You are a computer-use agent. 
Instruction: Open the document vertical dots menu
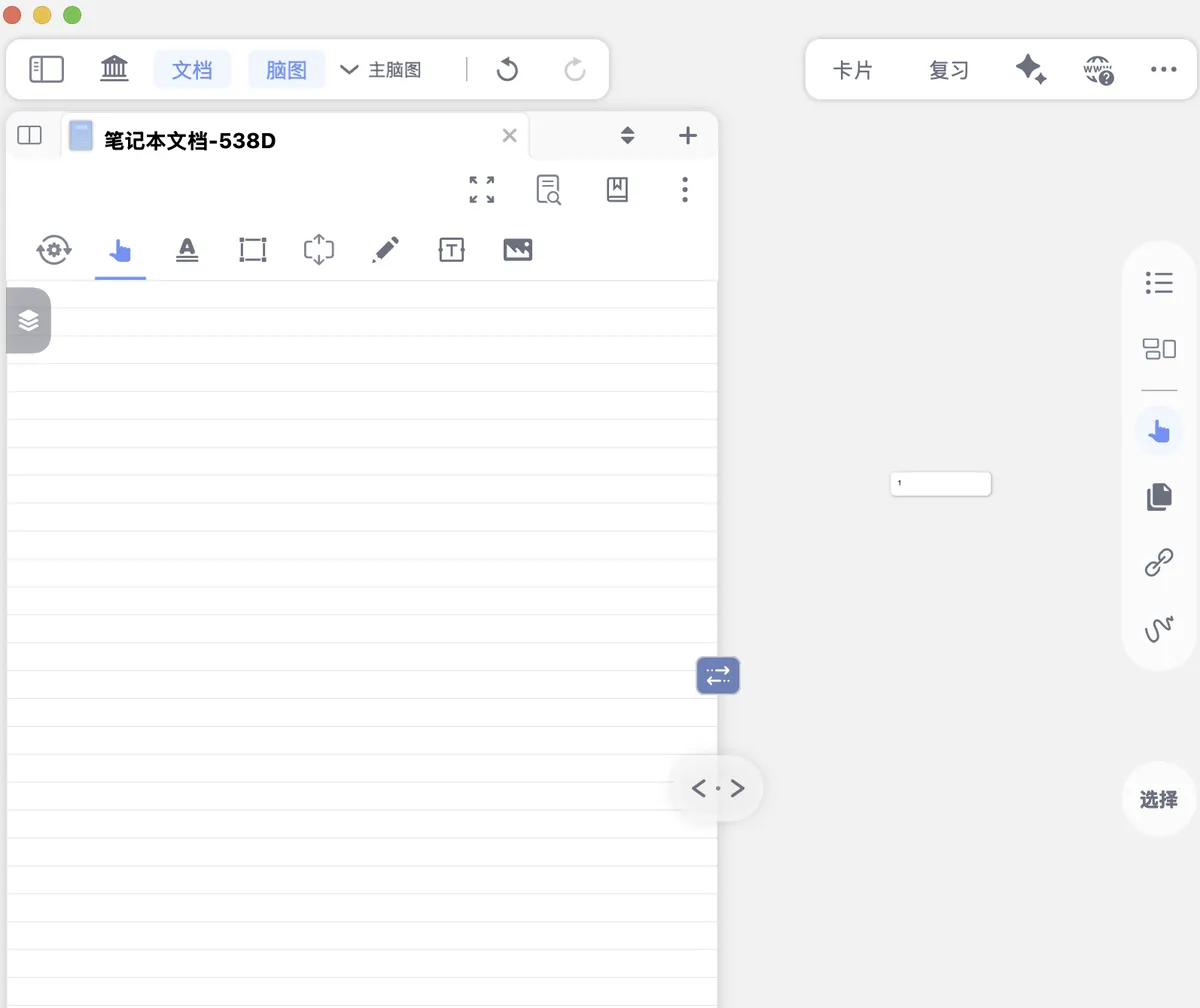tap(685, 189)
